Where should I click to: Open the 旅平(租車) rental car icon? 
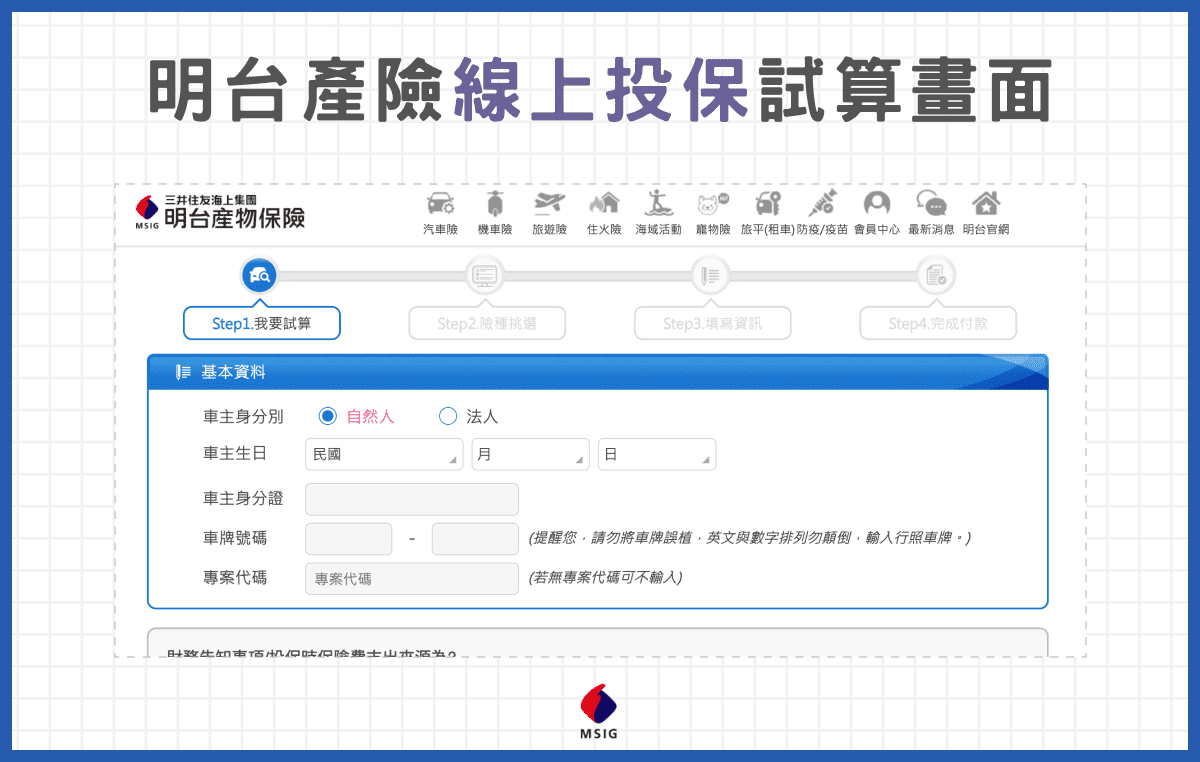pos(767,204)
